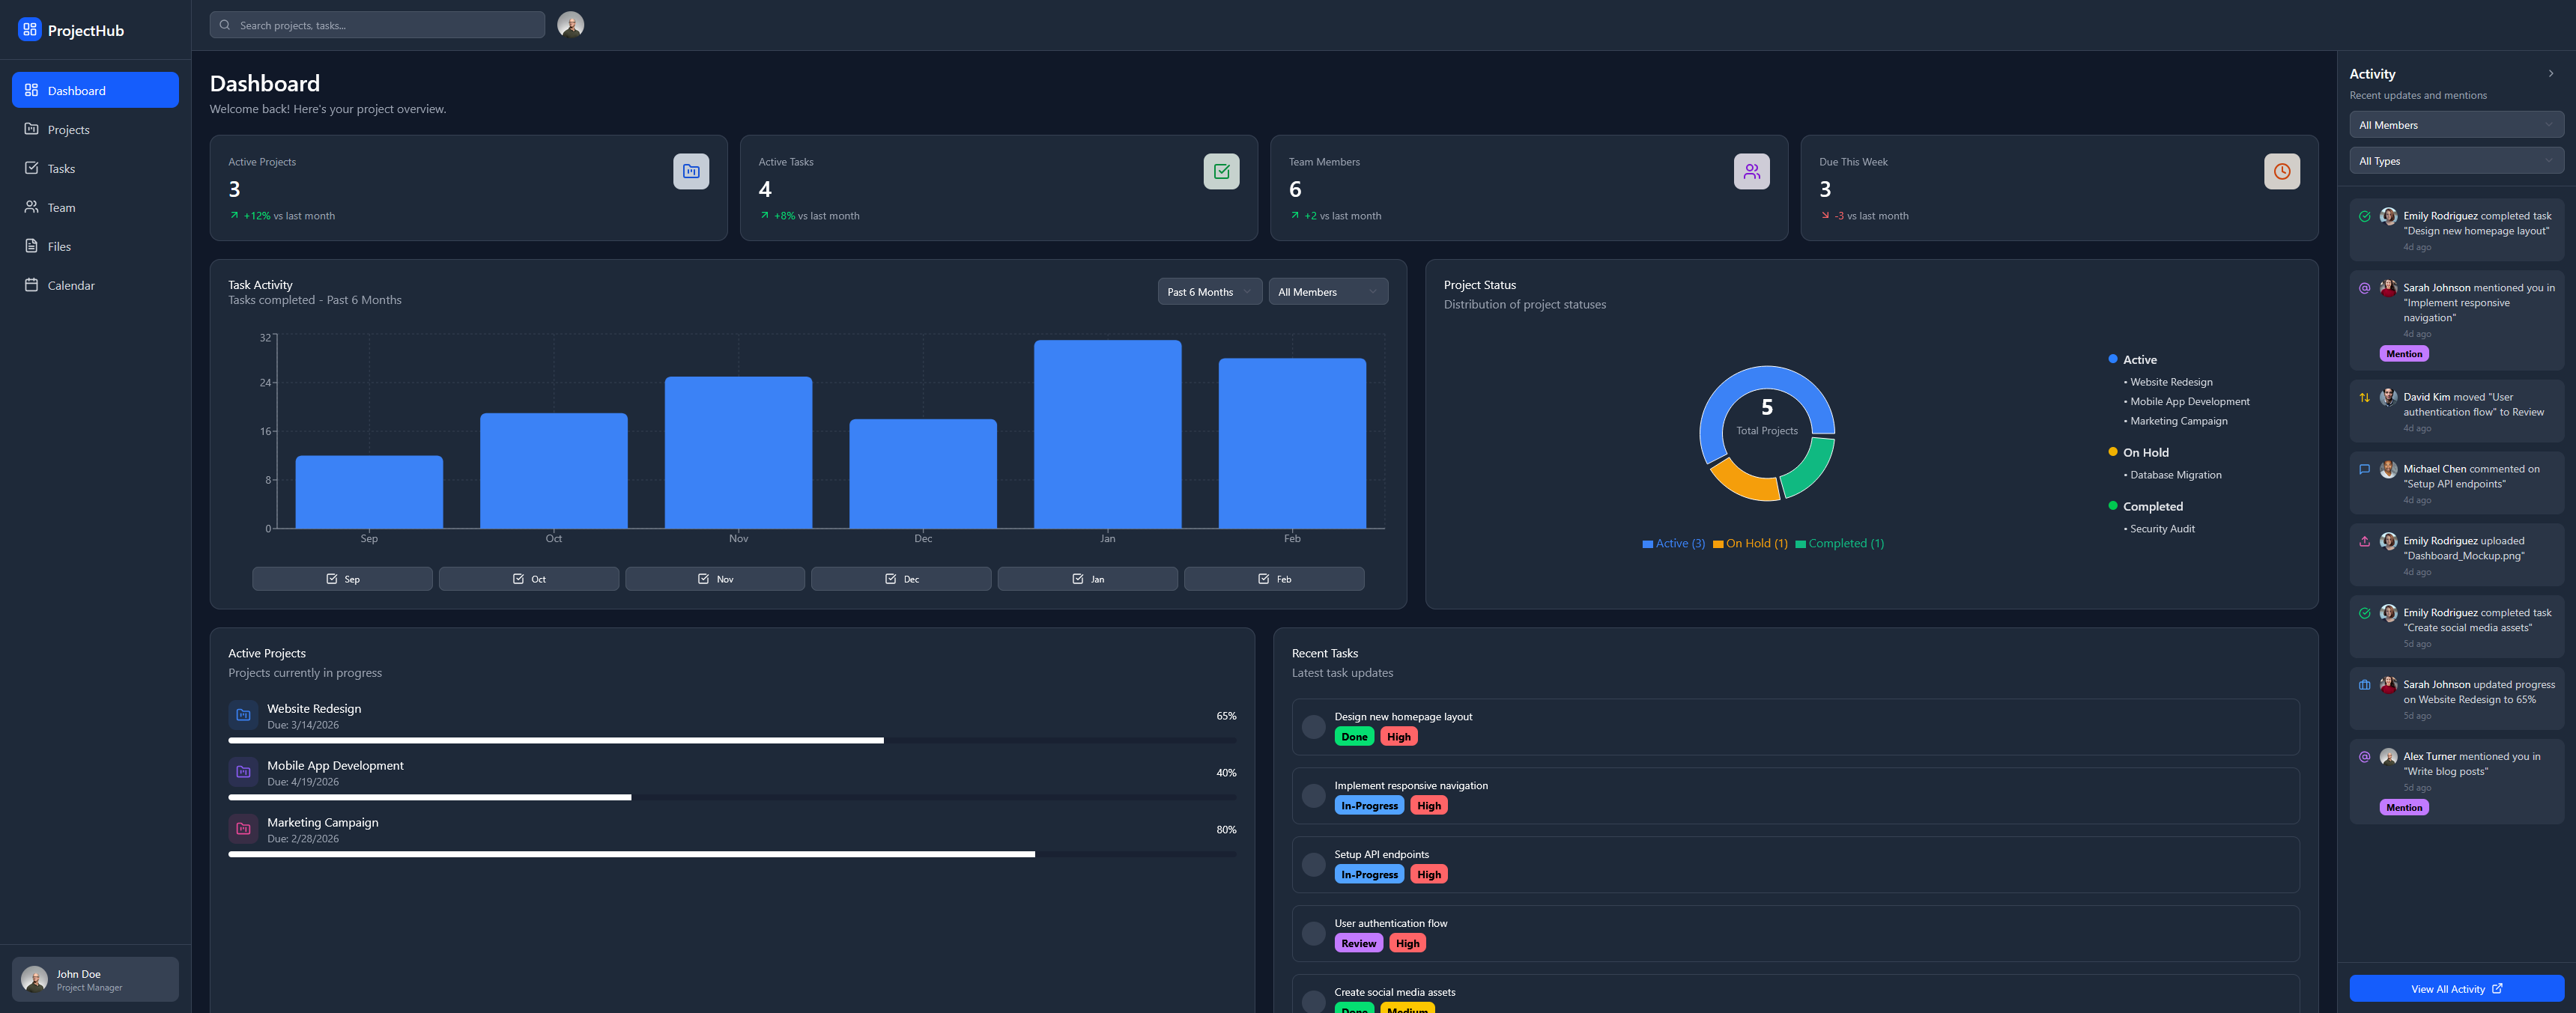Click the Due This Week clock icon
Viewport: 2576px width, 1013px height.
point(2281,171)
